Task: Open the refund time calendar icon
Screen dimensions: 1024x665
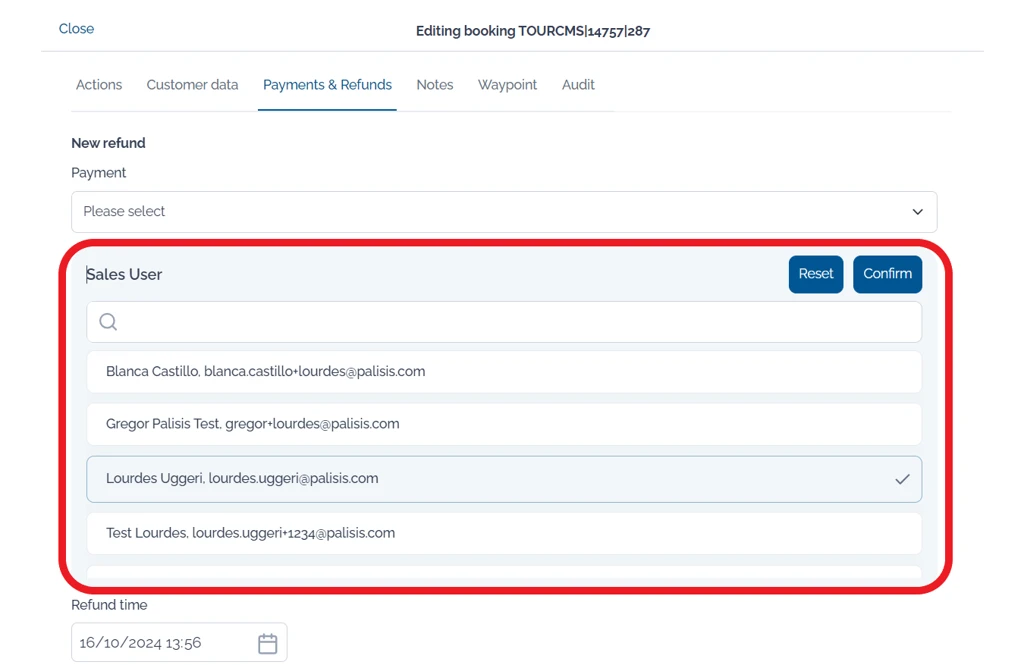Action: pos(268,643)
